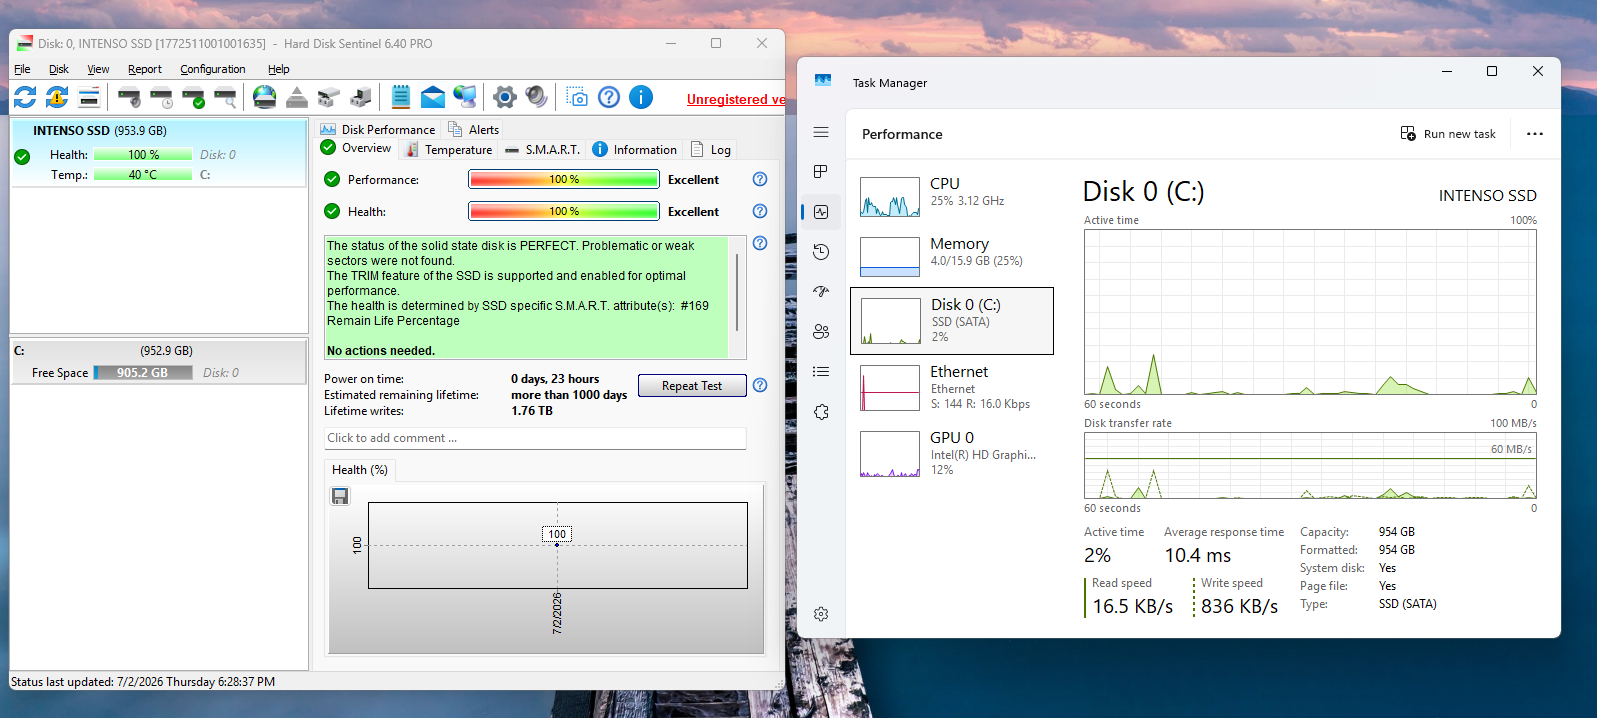Screen dimensions: 1597x718
Task: Open Users icon in Task Manager sidebar
Action: click(821, 332)
